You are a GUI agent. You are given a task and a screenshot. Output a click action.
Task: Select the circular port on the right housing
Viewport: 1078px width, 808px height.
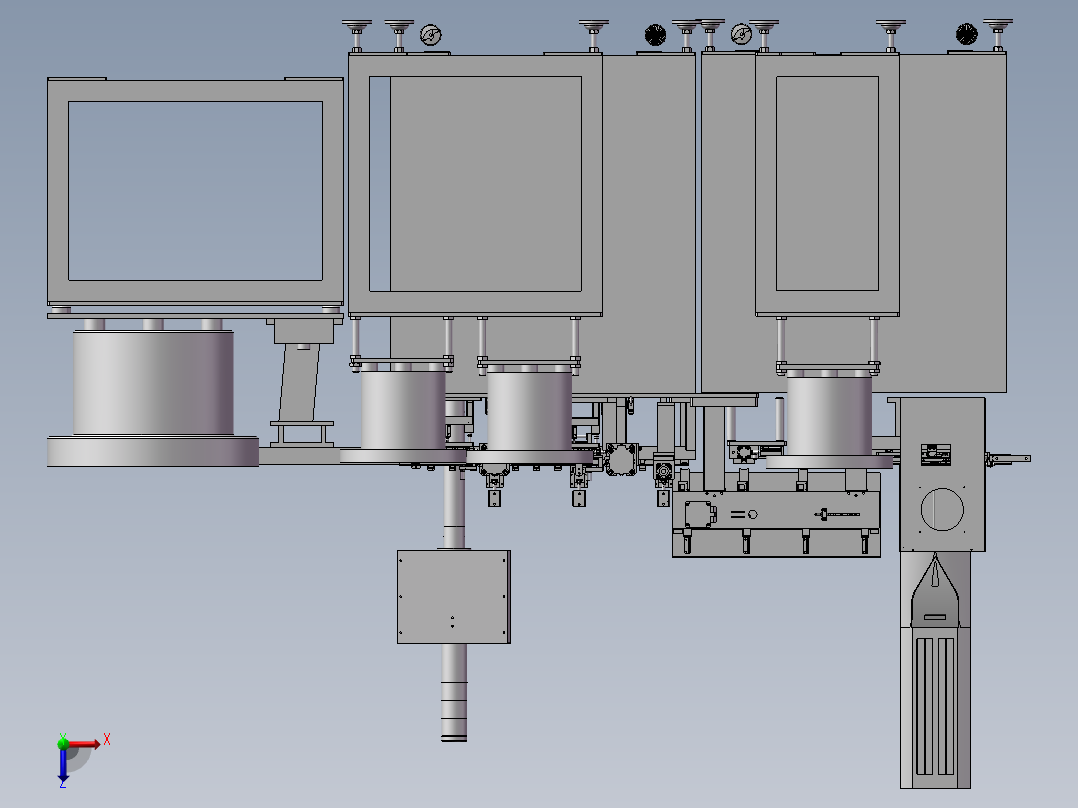pyautogui.click(x=942, y=510)
